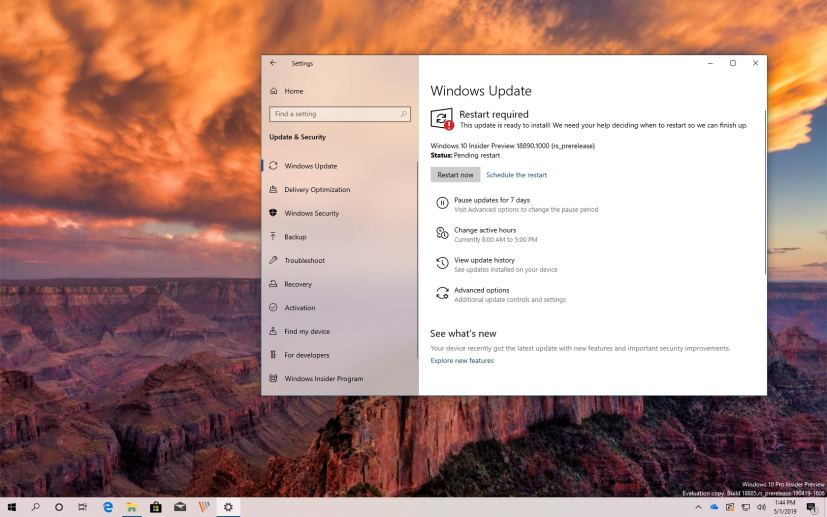Minimize the Settings window

(x=710, y=63)
